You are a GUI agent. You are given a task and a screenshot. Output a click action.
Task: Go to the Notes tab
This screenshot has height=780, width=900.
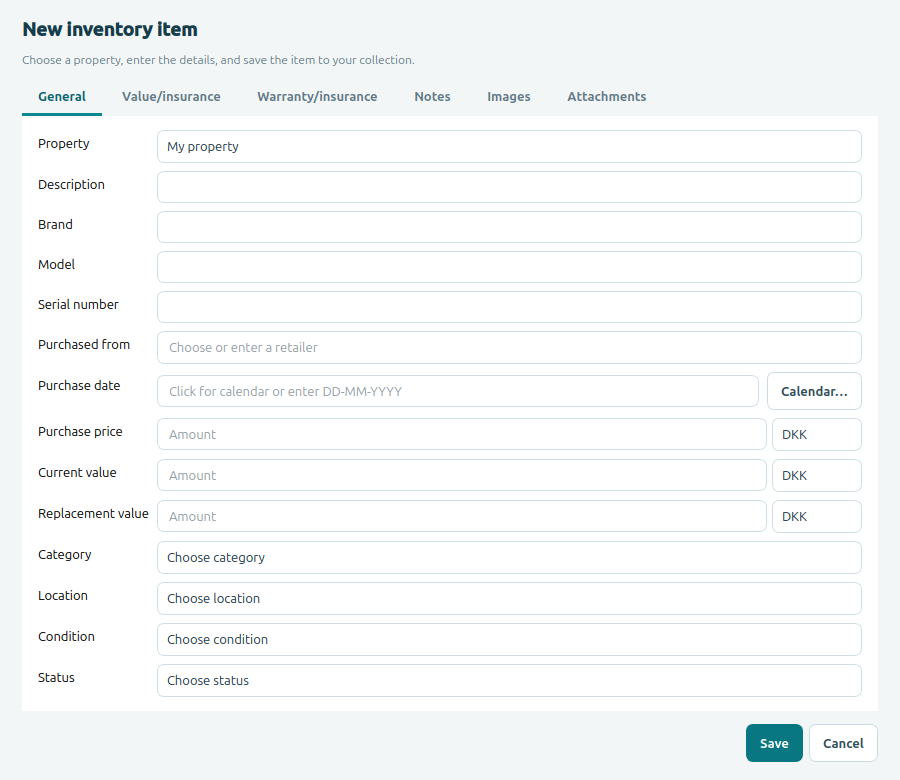click(x=432, y=96)
